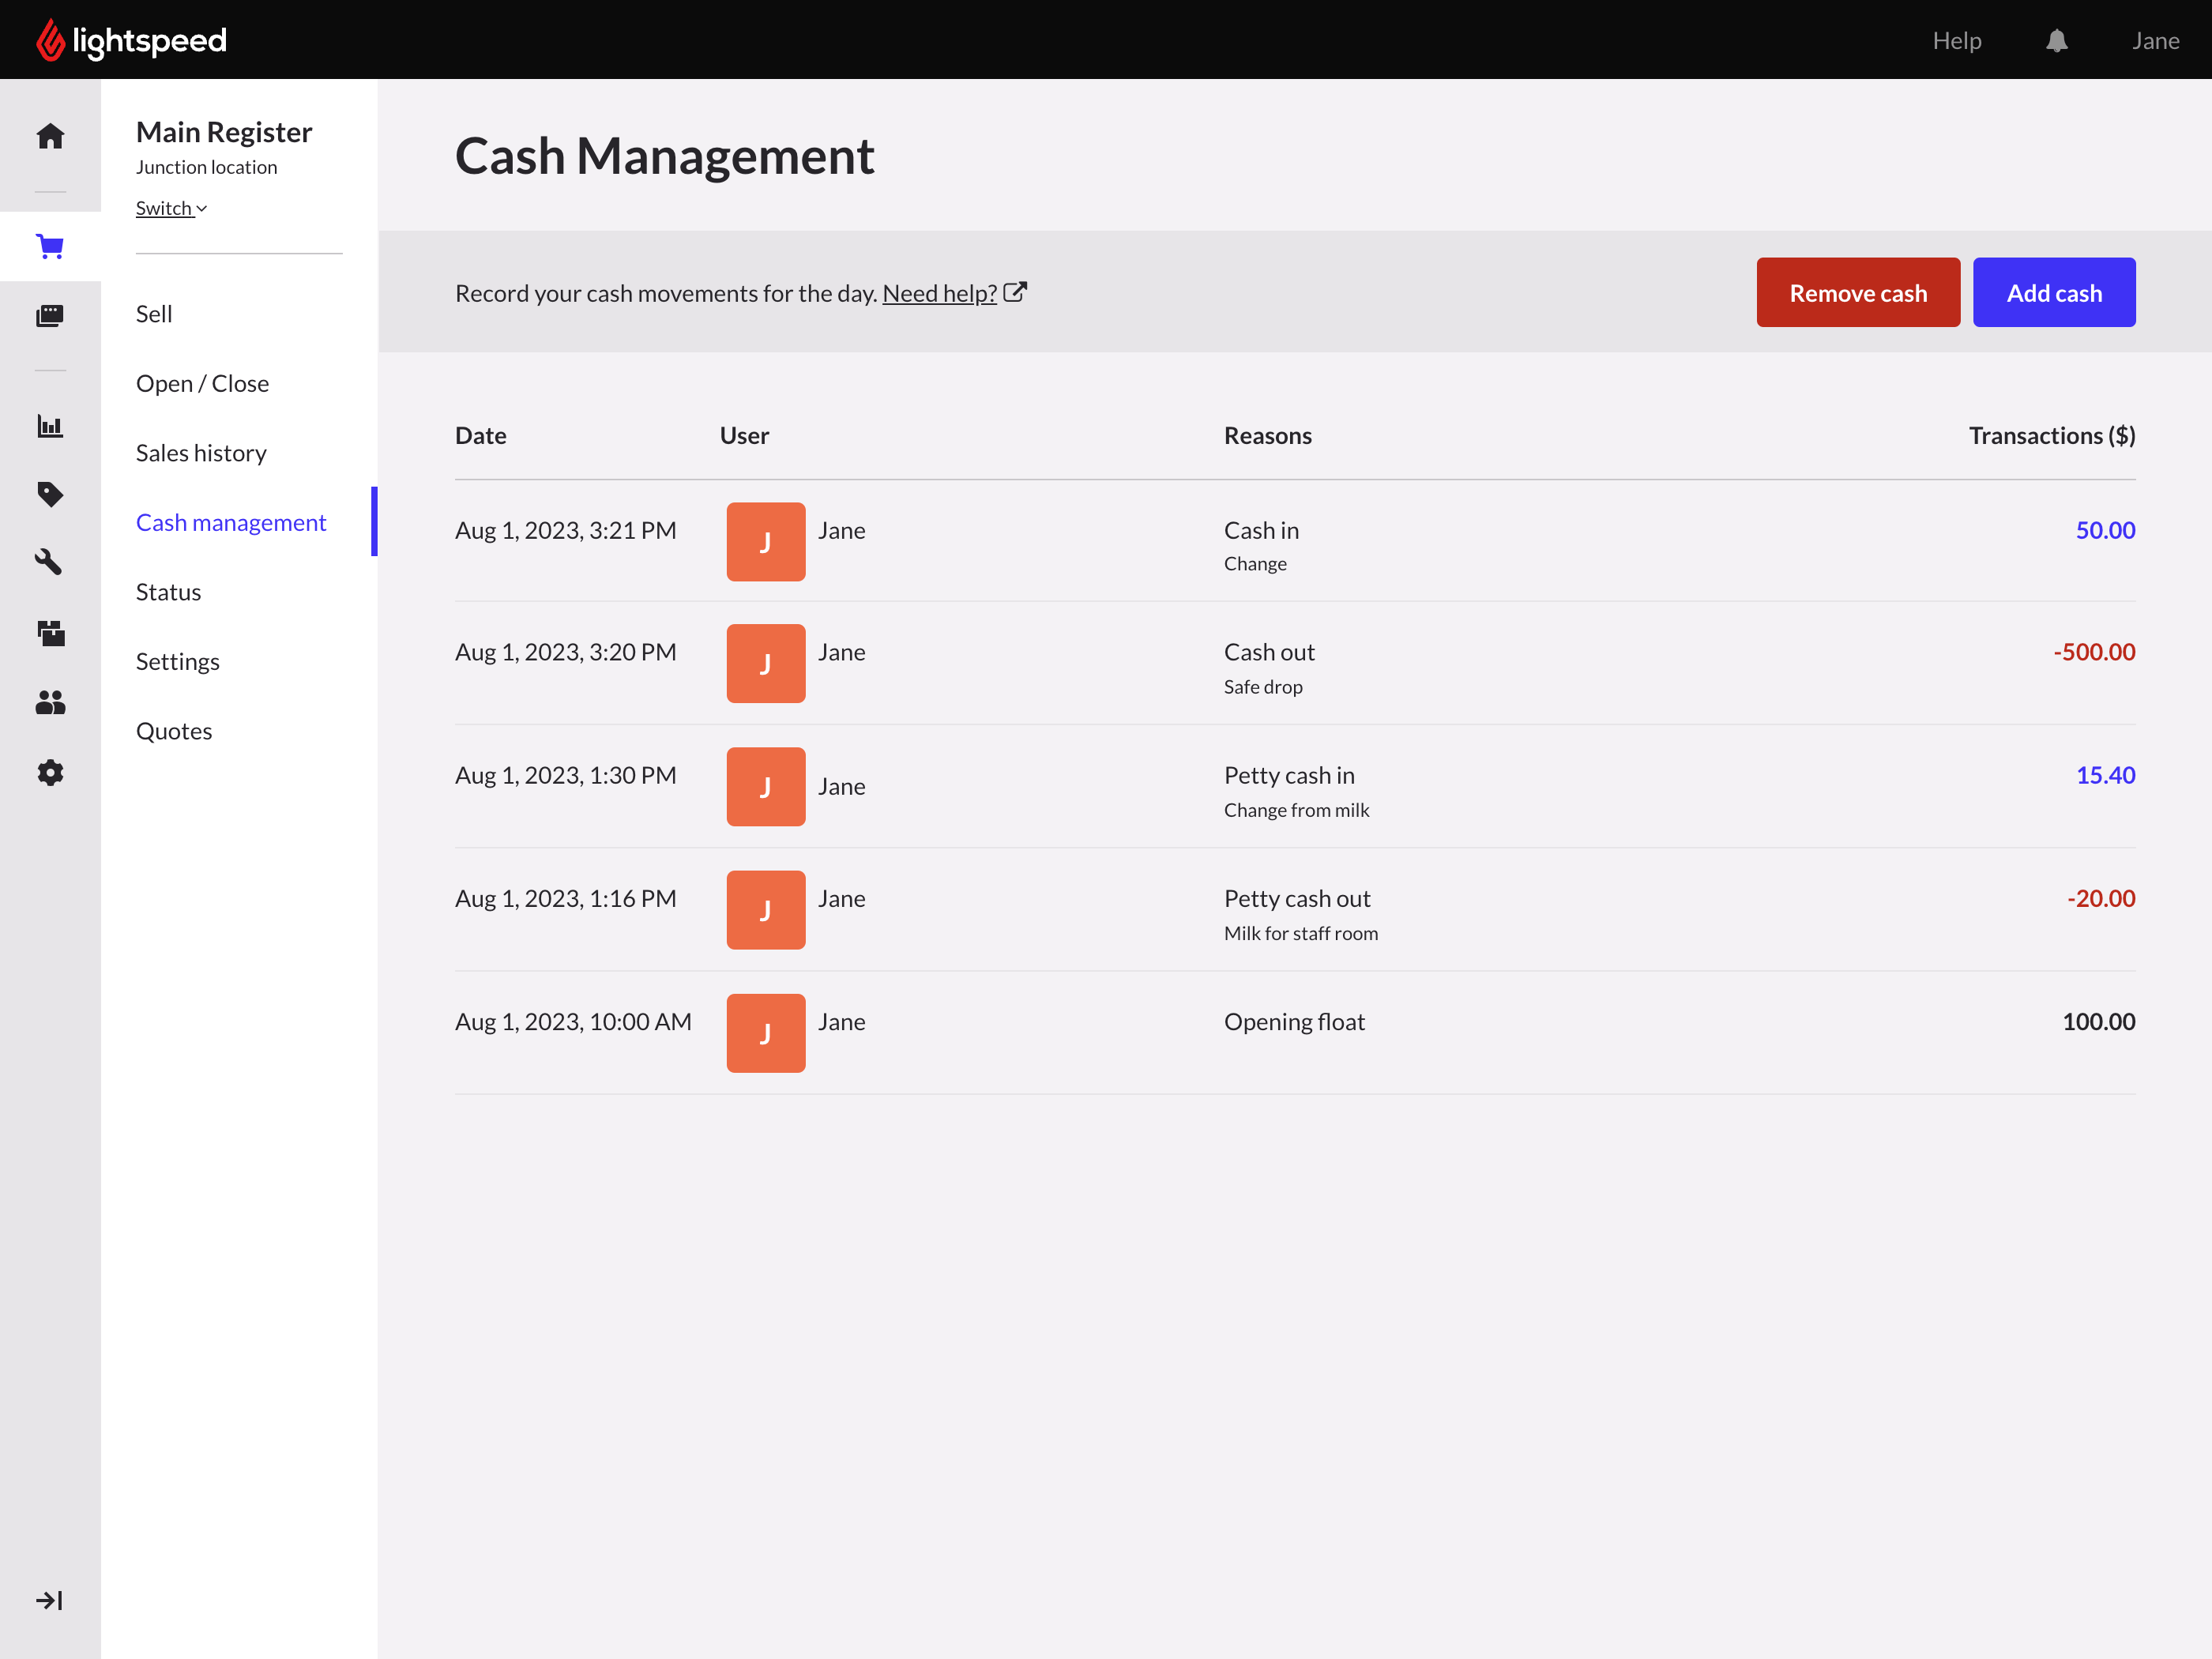Open the shopping cart Sell section icon
Image resolution: width=2212 pixels, height=1659 pixels.
pos(50,246)
